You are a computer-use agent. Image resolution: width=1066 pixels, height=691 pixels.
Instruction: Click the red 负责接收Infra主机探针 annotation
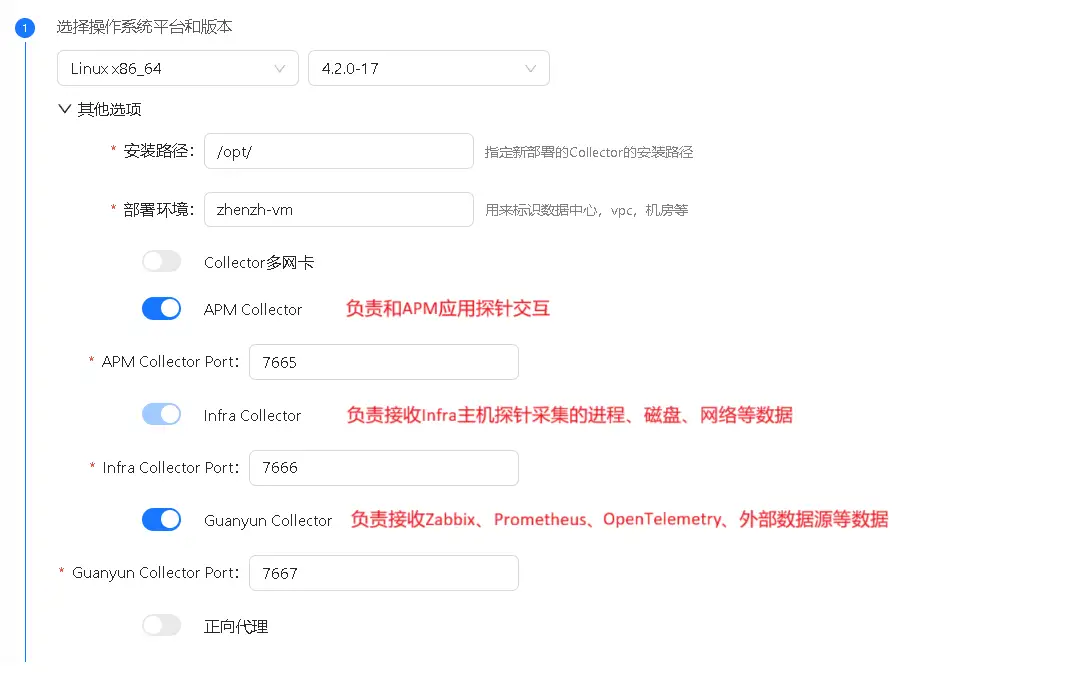569,415
